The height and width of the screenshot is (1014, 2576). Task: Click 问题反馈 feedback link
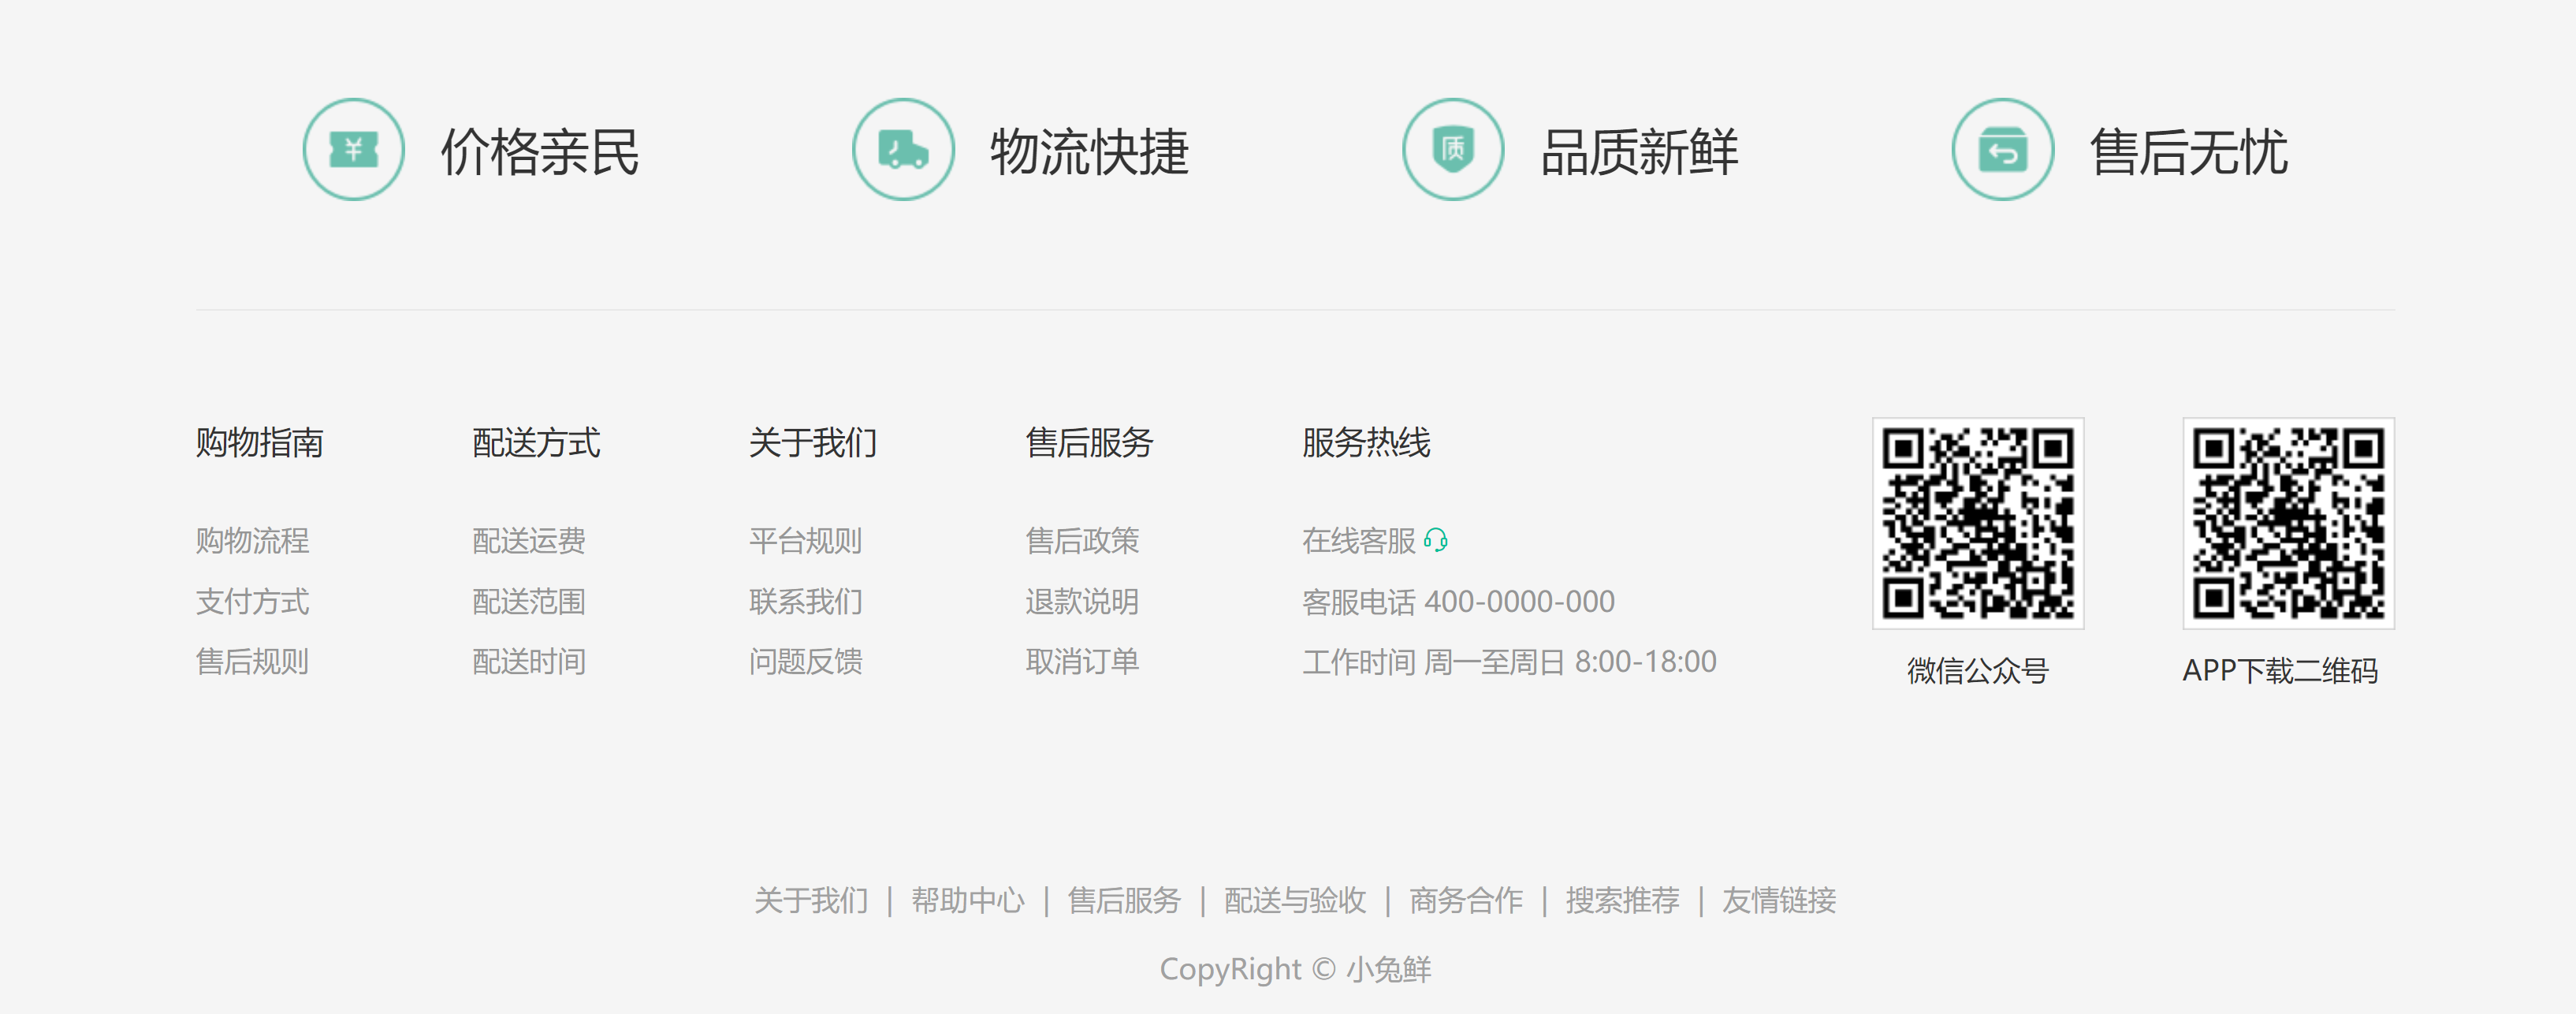[805, 661]
